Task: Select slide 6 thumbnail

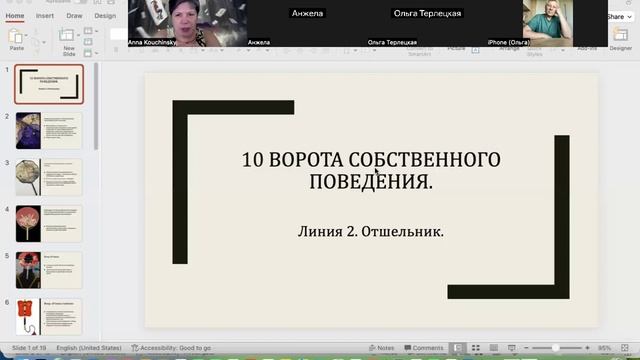Action: point(49,317)
